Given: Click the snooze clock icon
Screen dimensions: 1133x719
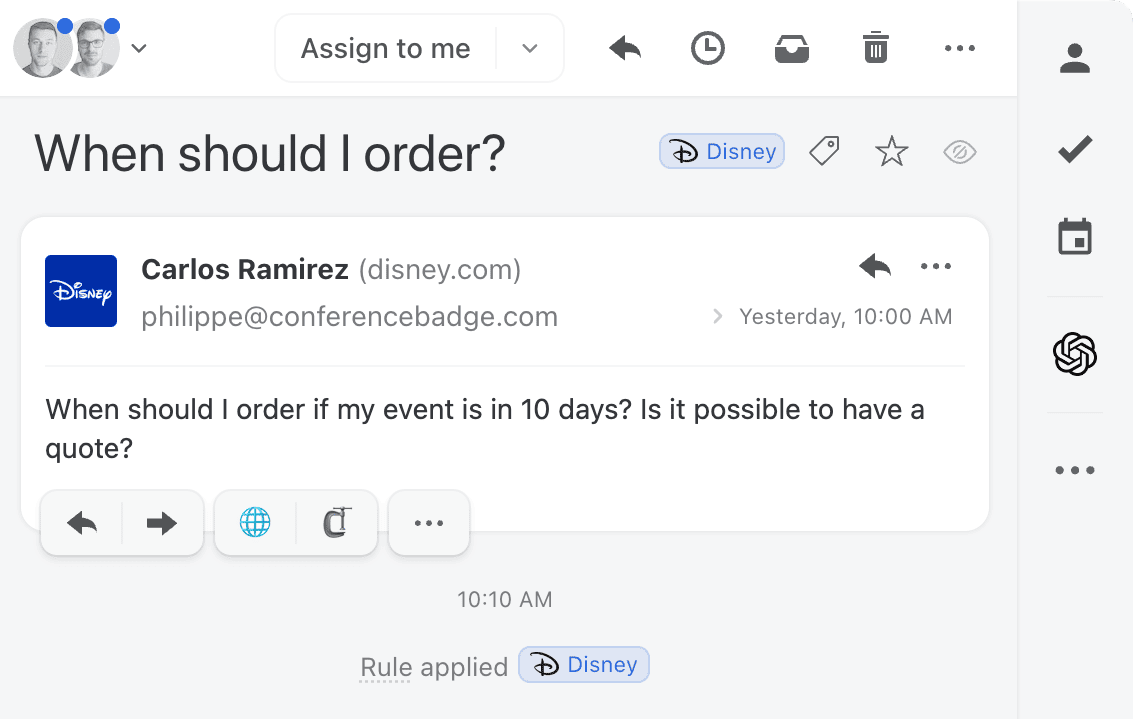Looking at the screenshot, I should [x=708, y=48].
